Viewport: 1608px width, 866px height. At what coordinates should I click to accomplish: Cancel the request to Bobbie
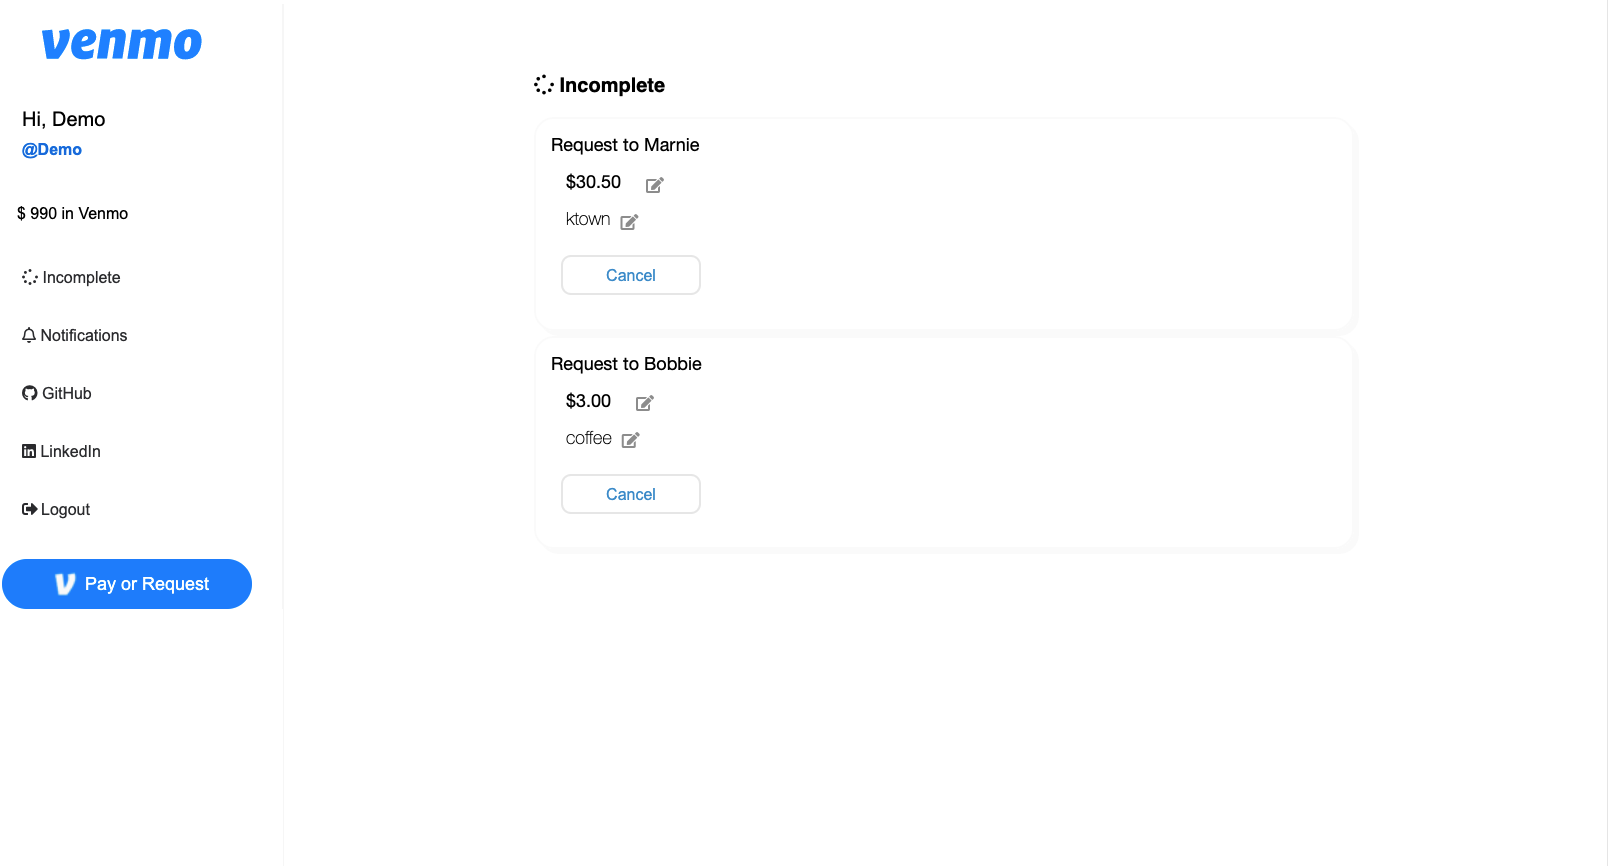coord(630,493)
